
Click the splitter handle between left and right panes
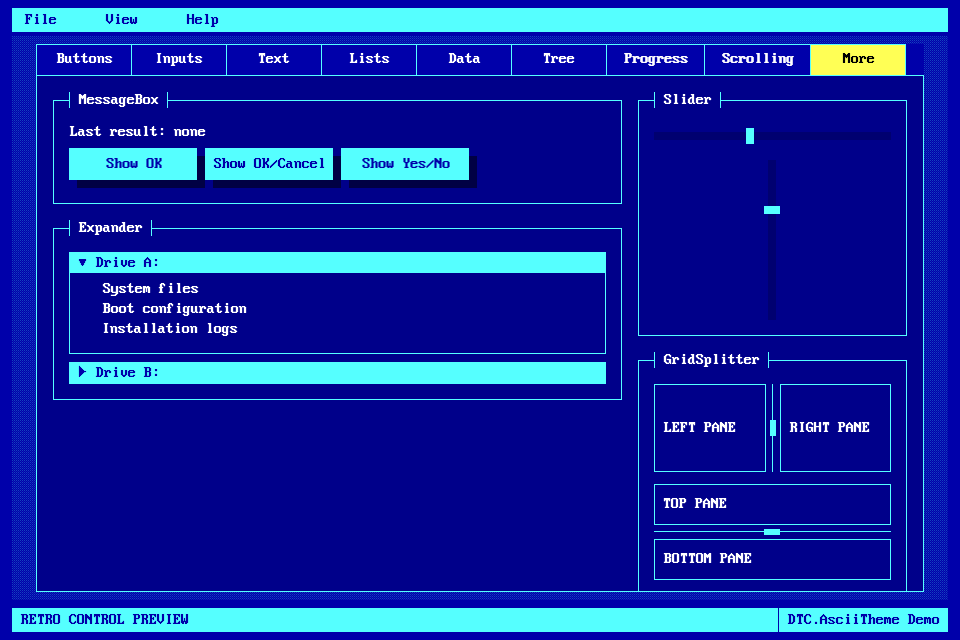click(773, 428)
